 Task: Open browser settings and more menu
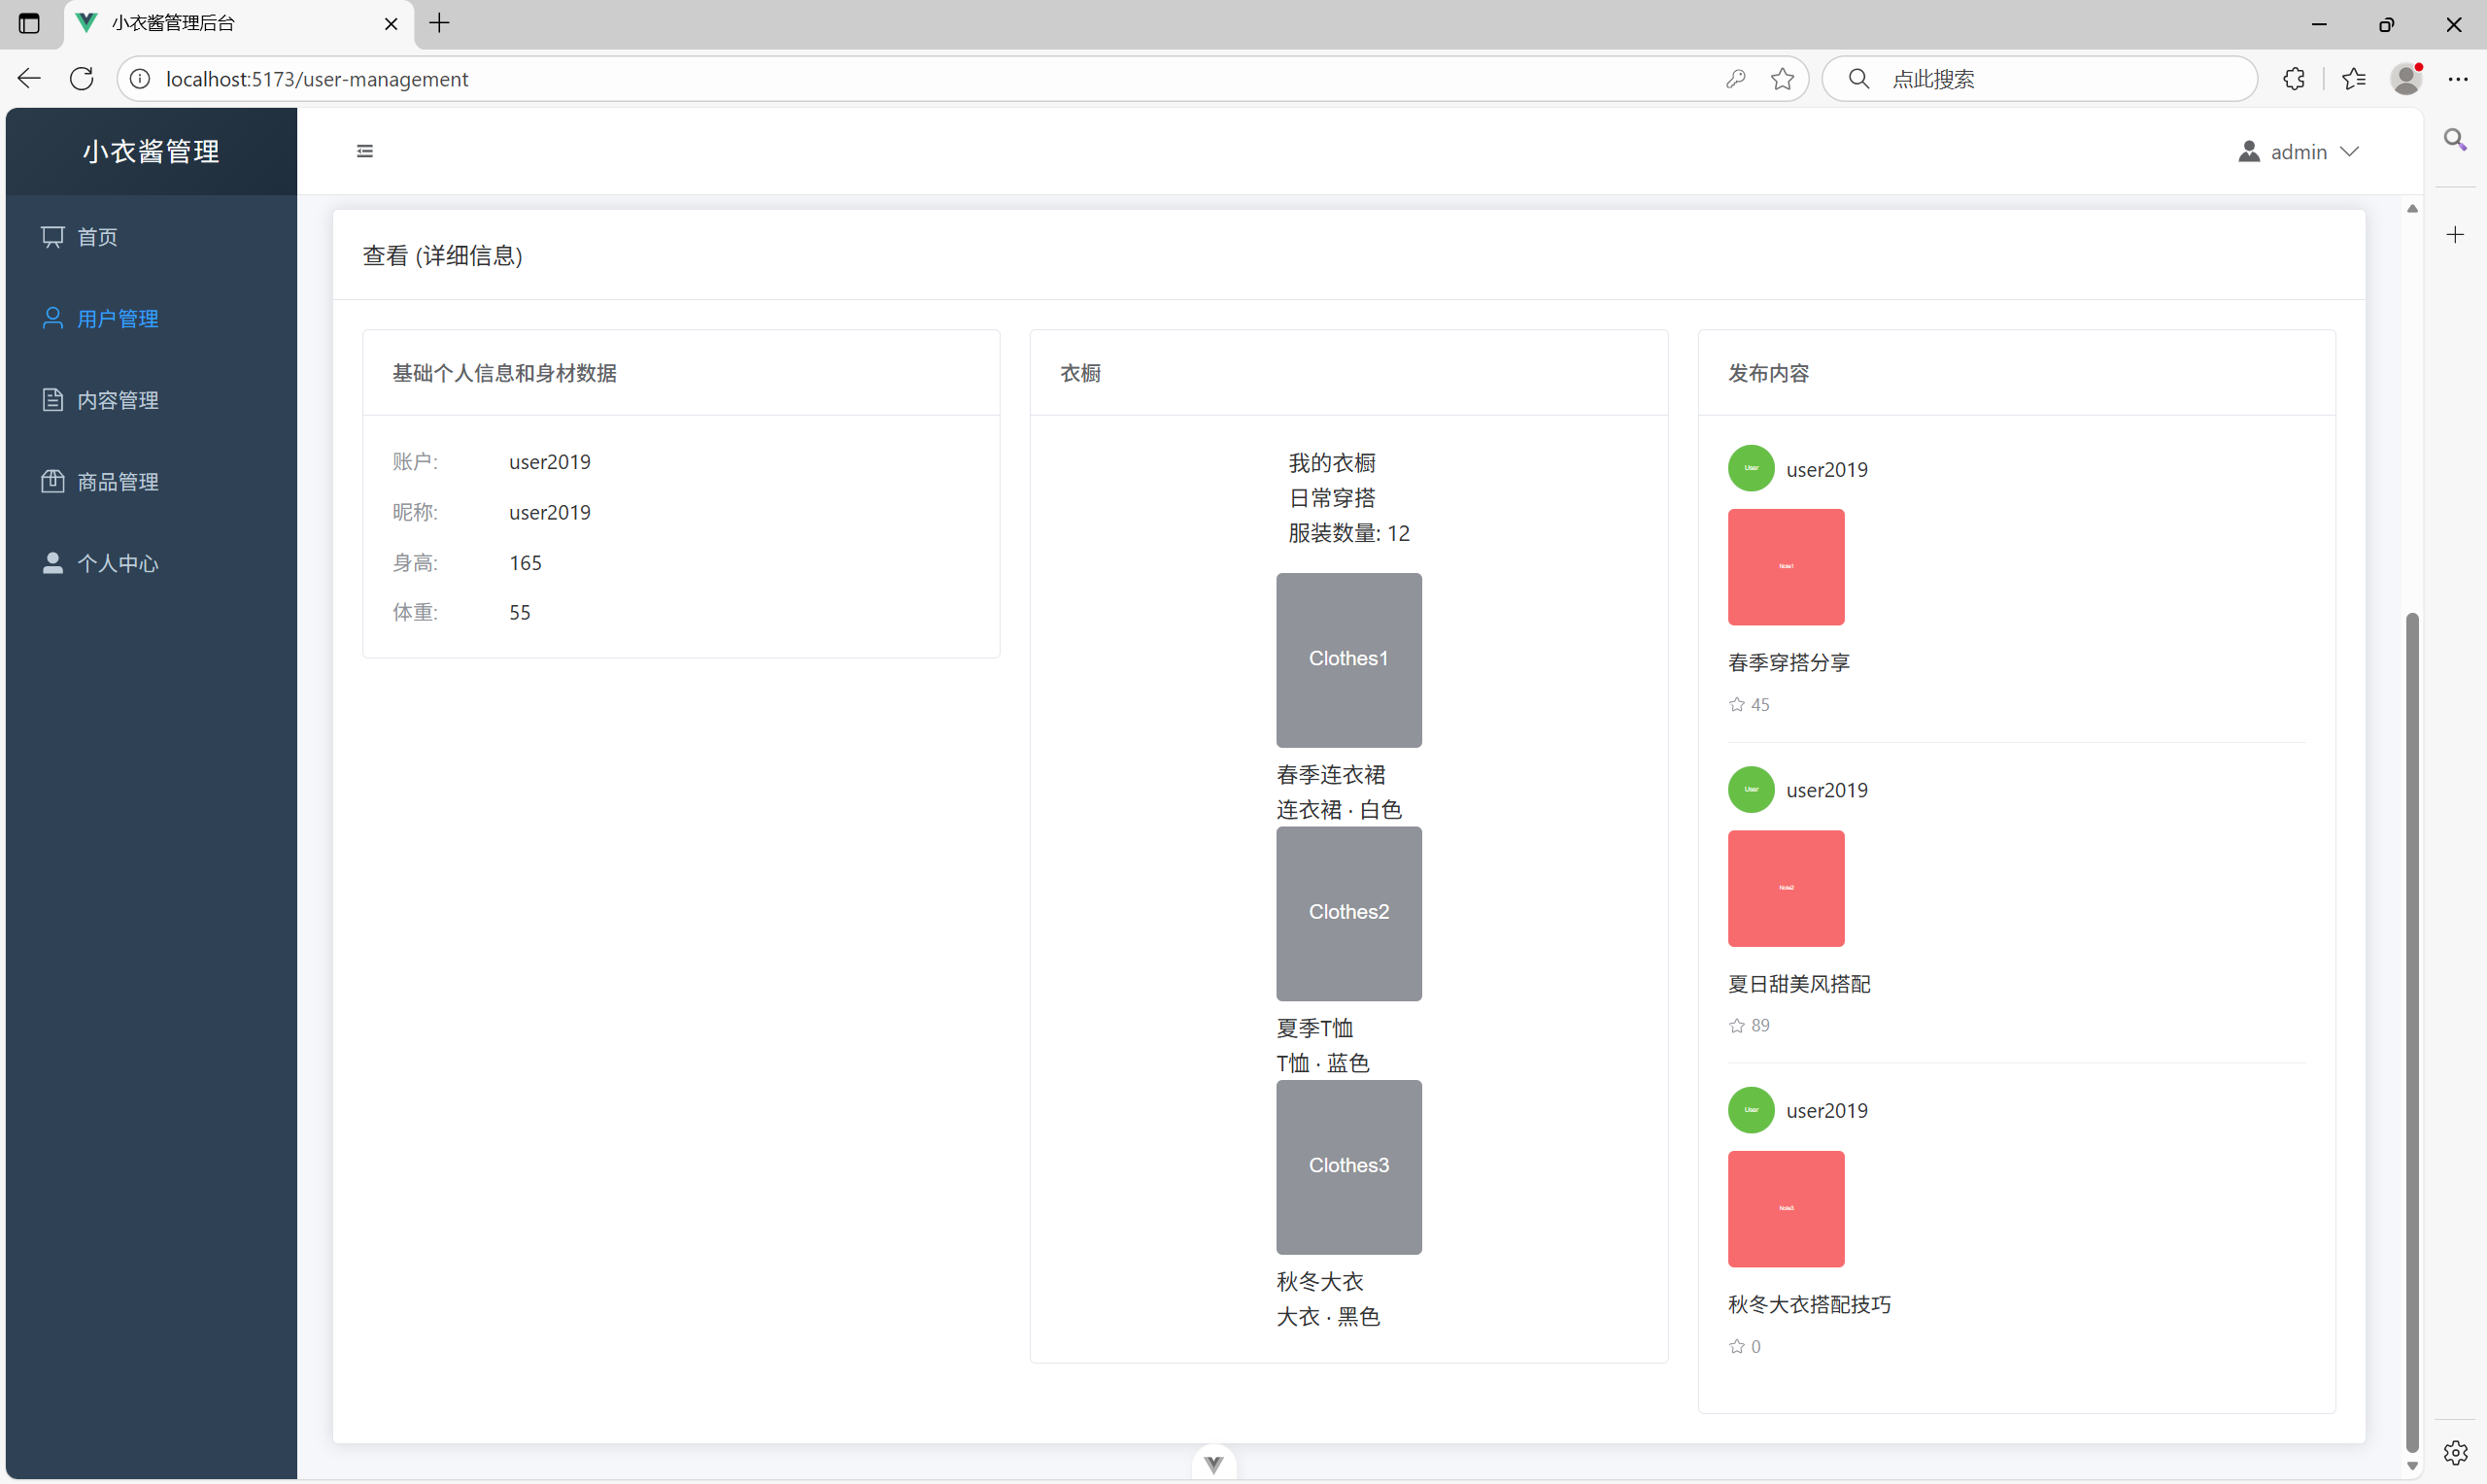coord(2457,79)
